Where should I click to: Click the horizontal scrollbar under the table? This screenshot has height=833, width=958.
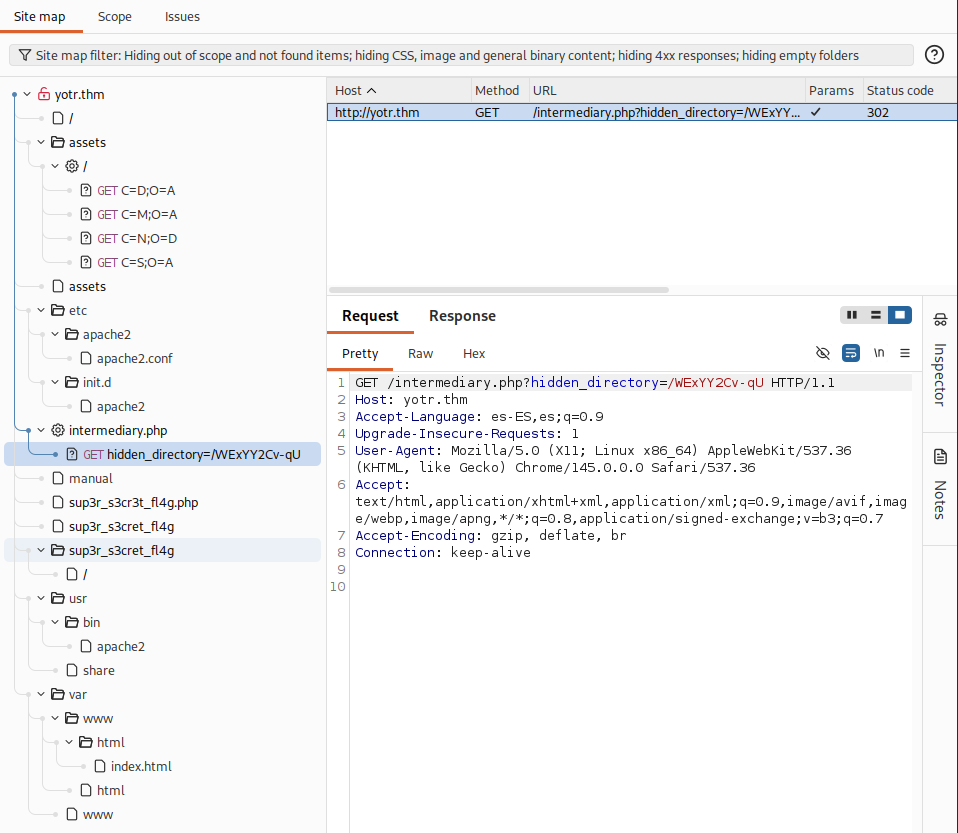point(499,290)
